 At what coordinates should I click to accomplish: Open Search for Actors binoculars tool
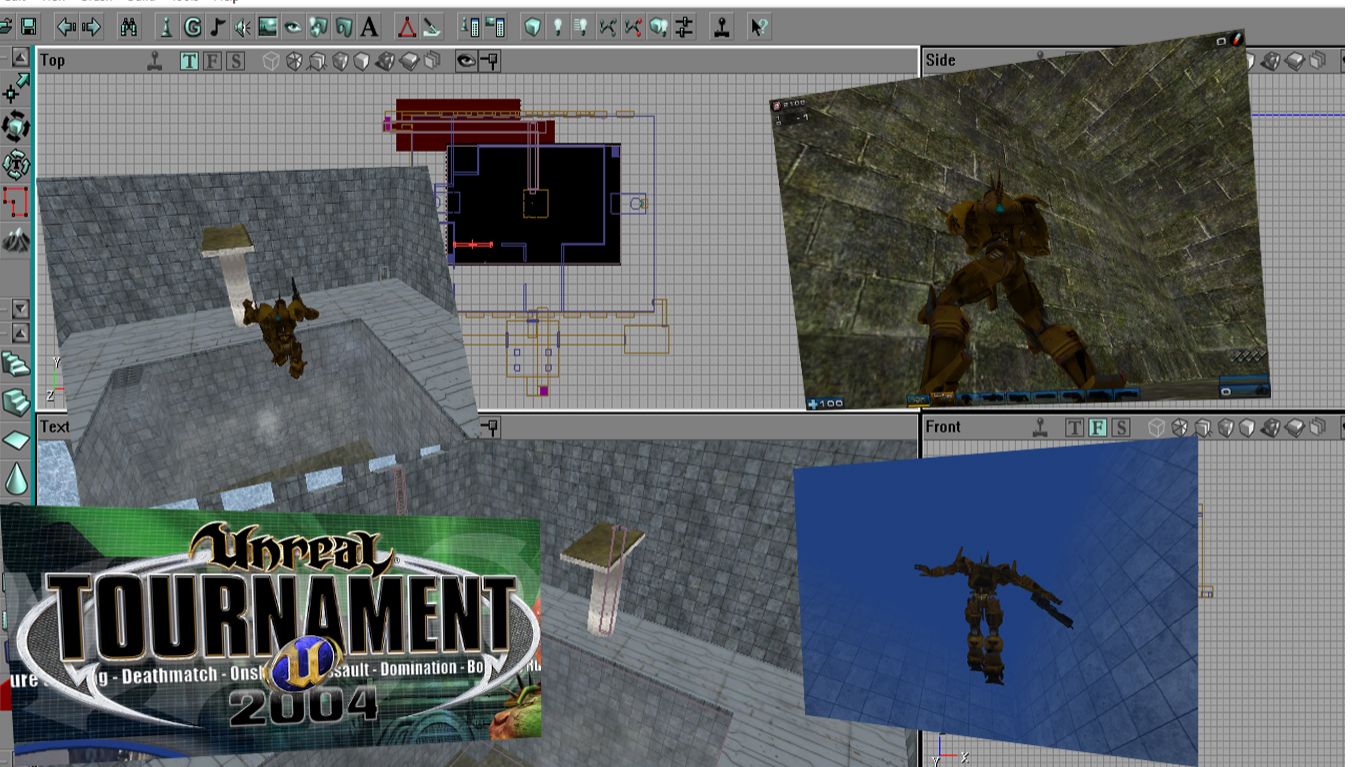point(128,27)
